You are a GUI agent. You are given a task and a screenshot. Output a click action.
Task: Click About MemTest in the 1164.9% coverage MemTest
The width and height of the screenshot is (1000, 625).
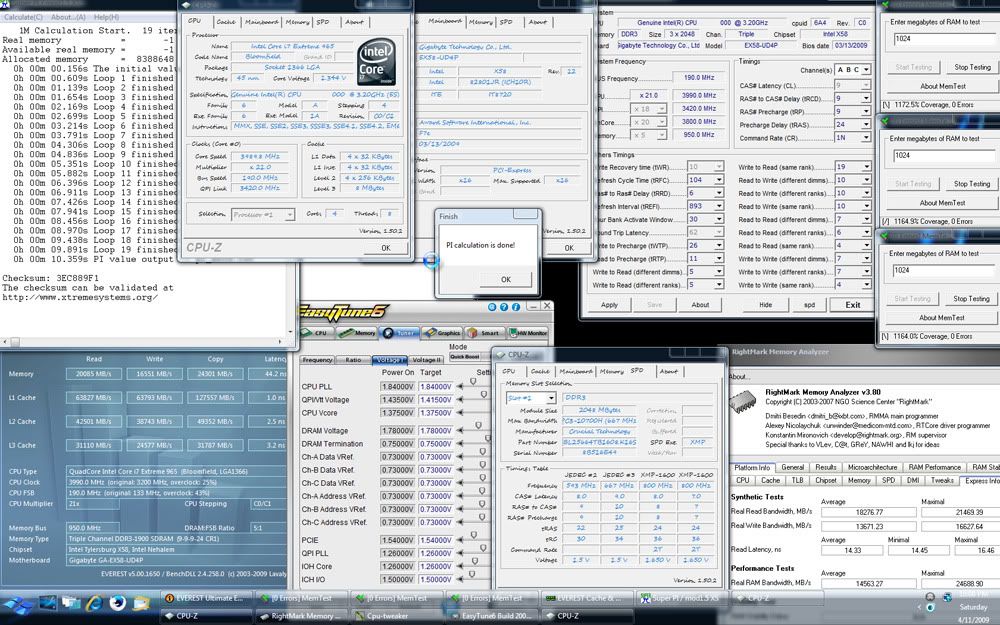942,203
